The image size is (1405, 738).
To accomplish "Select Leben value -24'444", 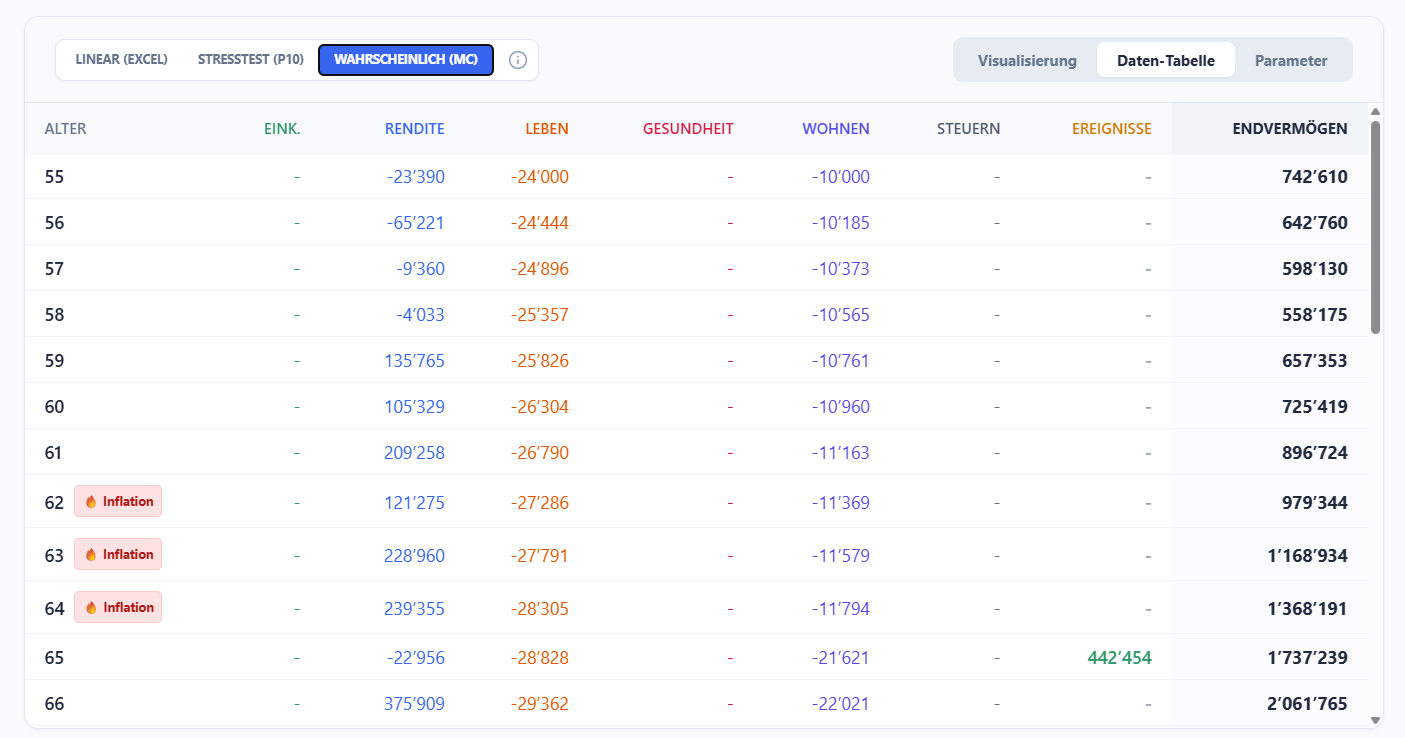I will pos(540,223).
